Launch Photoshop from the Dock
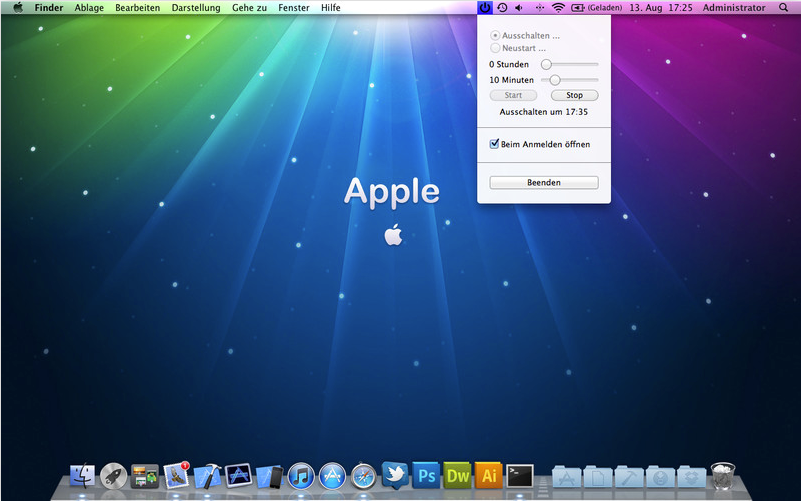 click(x=426, y=475)
